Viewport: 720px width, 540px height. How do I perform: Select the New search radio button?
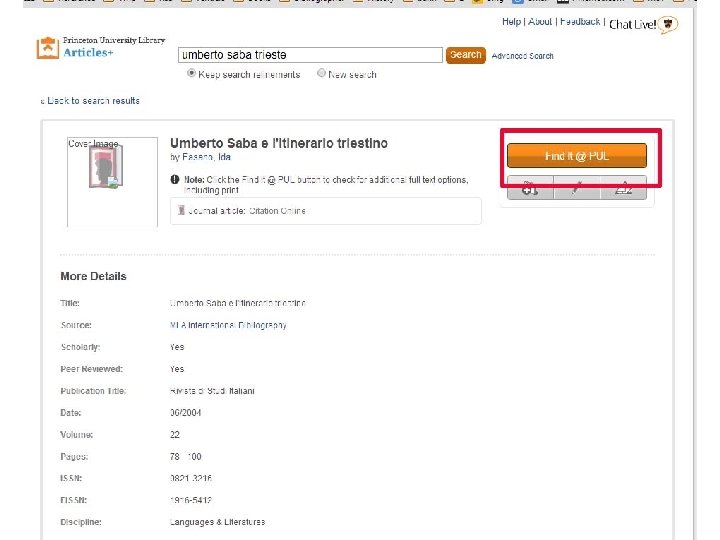[321, 73]
